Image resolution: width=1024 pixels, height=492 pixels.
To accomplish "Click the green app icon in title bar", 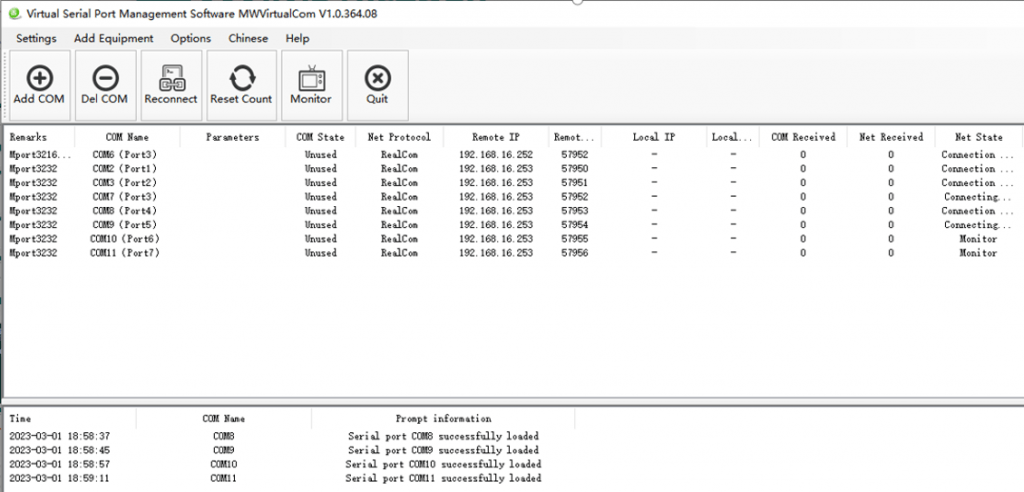I will pyautogui.click(x=15, y=13).
